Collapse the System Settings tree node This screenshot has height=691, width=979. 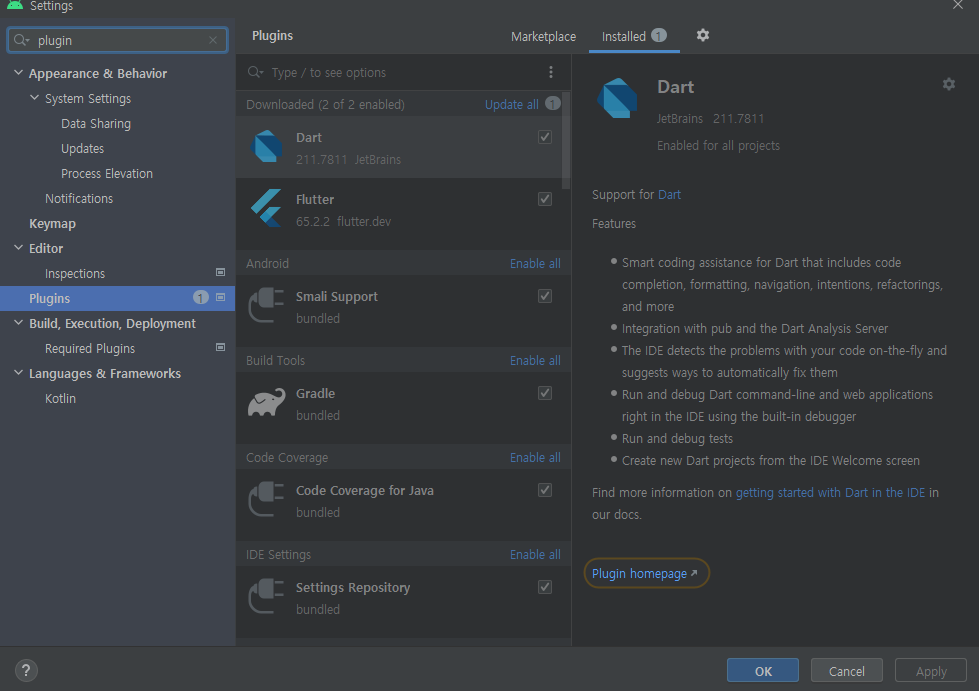point(34,98)
